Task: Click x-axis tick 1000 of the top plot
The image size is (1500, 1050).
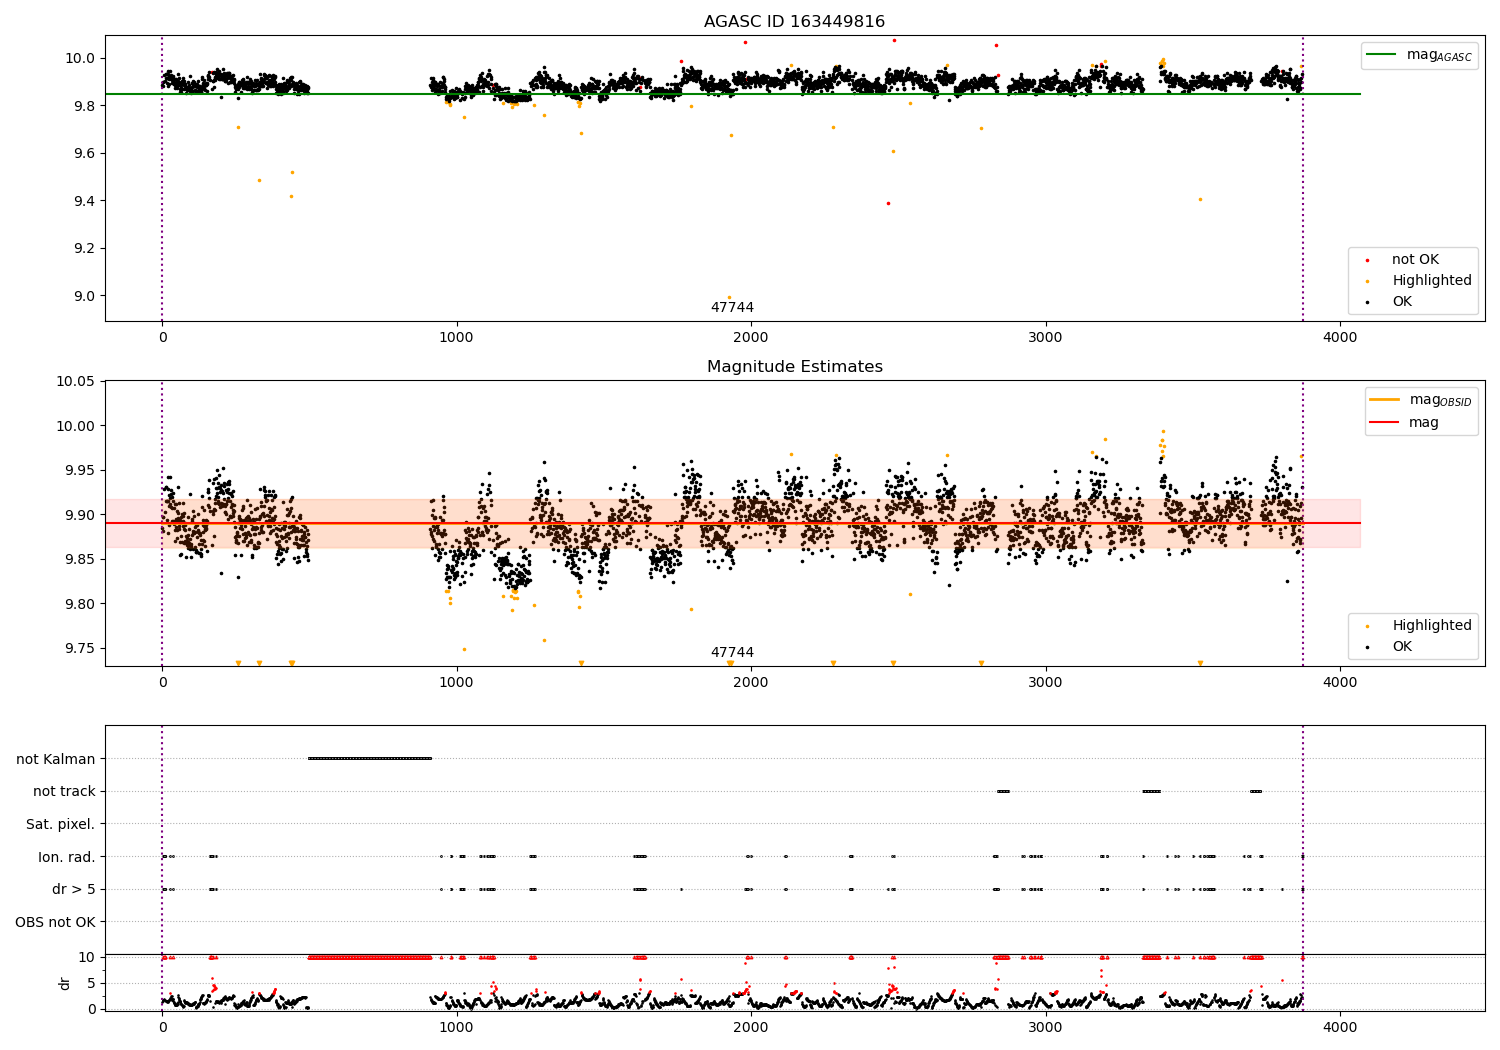Action: 457,337
